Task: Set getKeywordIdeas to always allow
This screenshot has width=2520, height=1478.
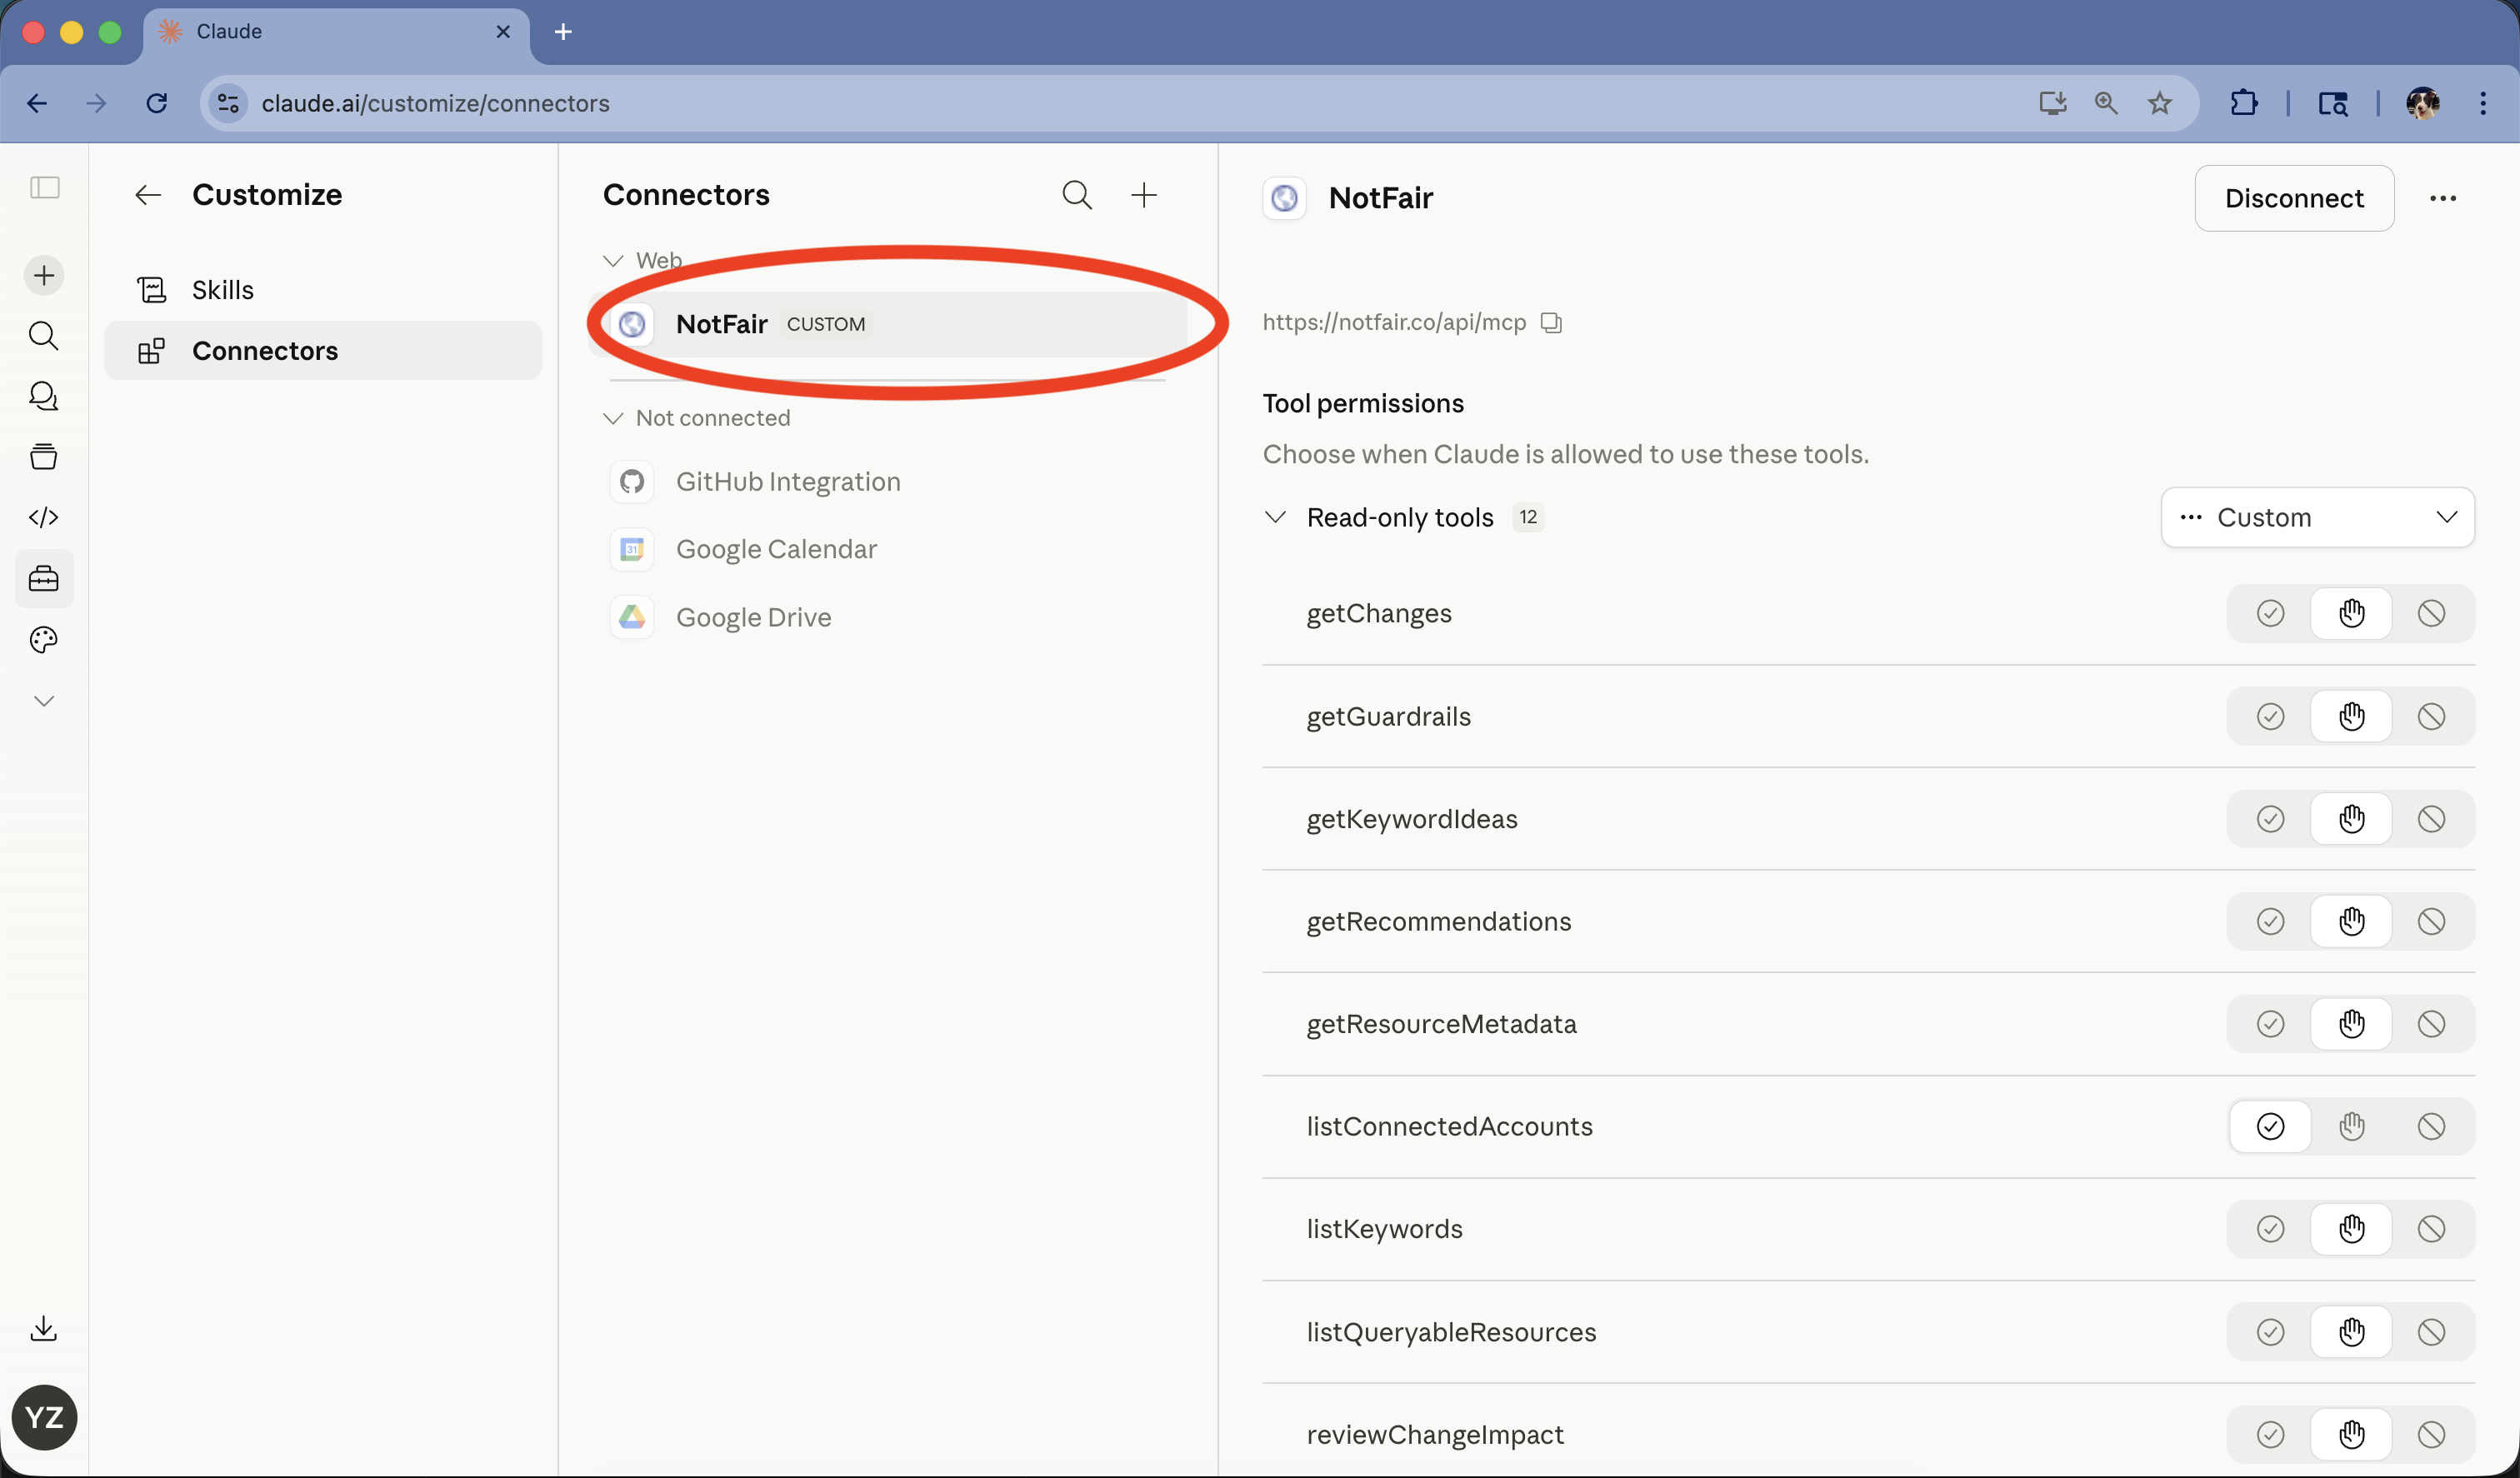Action: [x=2270, y=819]
